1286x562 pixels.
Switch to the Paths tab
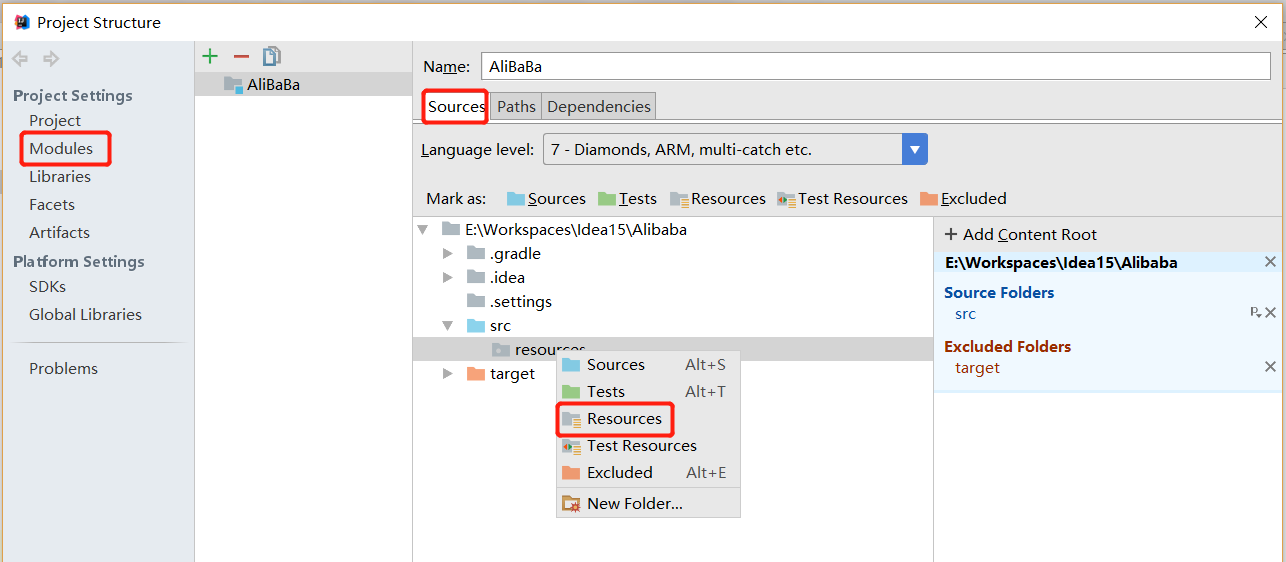coord(516,106)
